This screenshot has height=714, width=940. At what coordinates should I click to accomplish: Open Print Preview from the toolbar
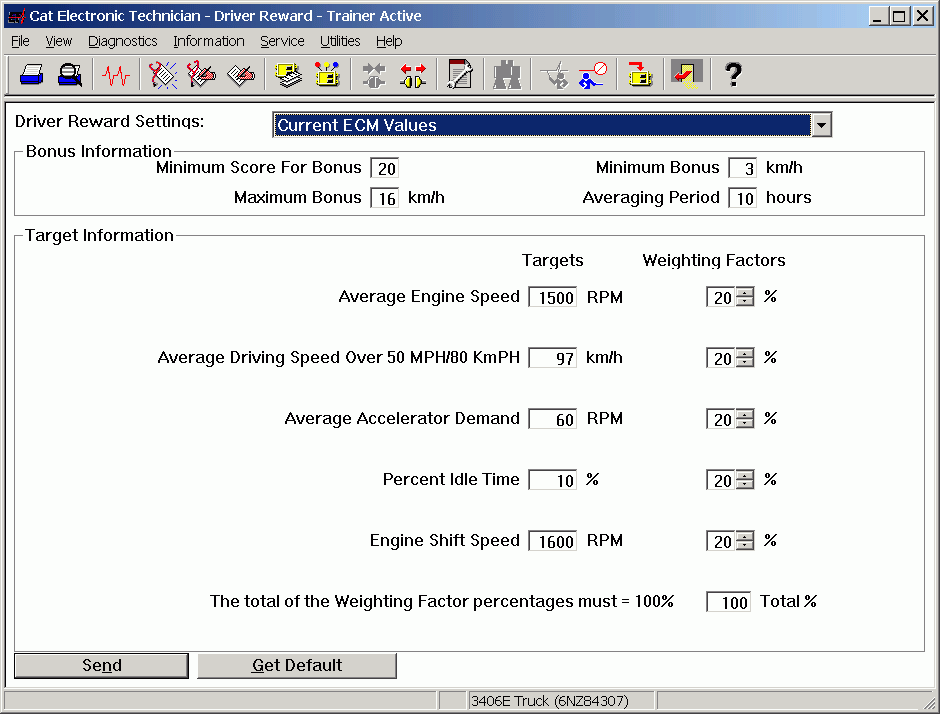70,75
